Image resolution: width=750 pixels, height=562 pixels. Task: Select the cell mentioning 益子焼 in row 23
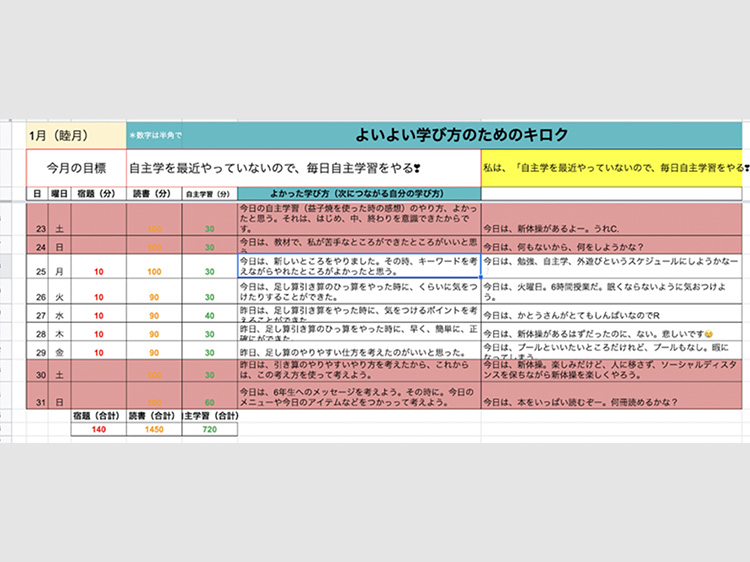click(359, 220)
